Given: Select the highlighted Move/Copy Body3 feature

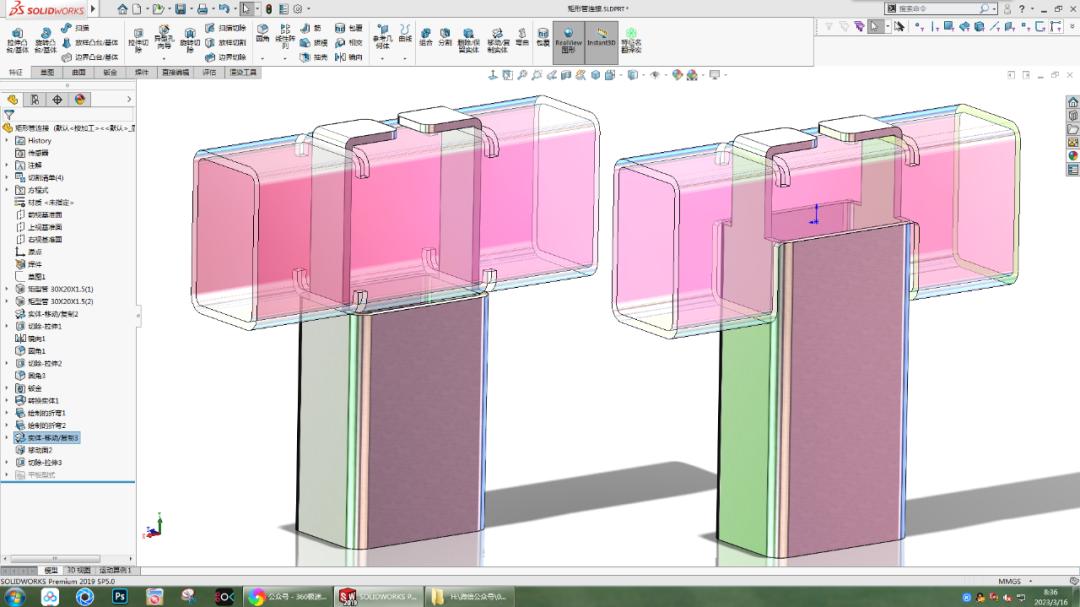Looking at the screenshot, I should tap(52, 438).
